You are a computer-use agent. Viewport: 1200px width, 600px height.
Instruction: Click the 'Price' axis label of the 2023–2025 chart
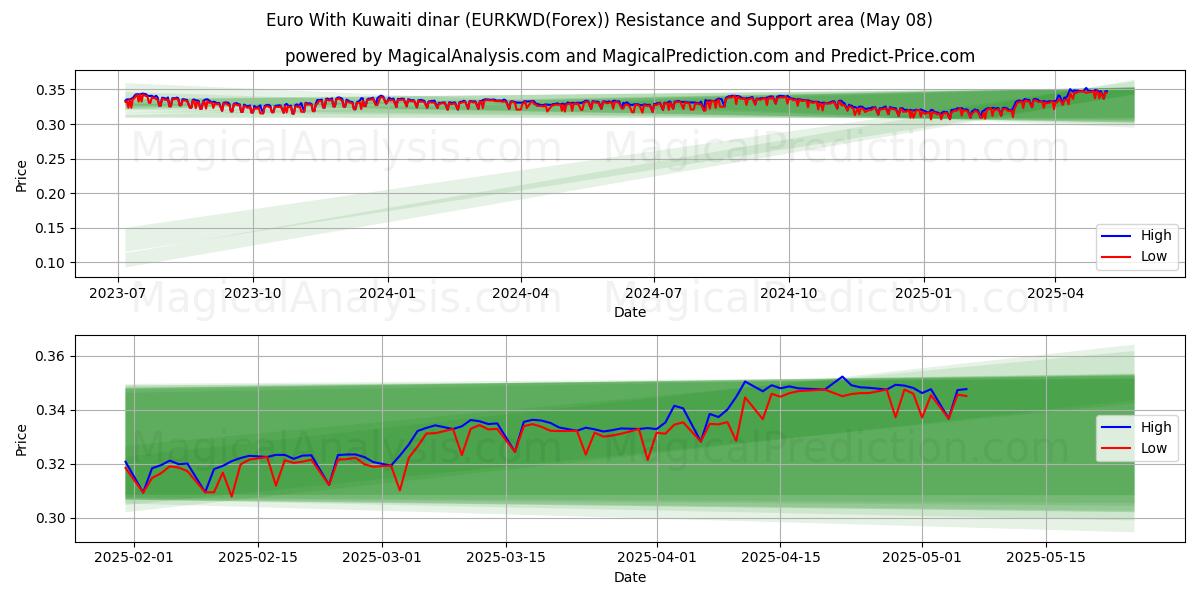[22, 176]
